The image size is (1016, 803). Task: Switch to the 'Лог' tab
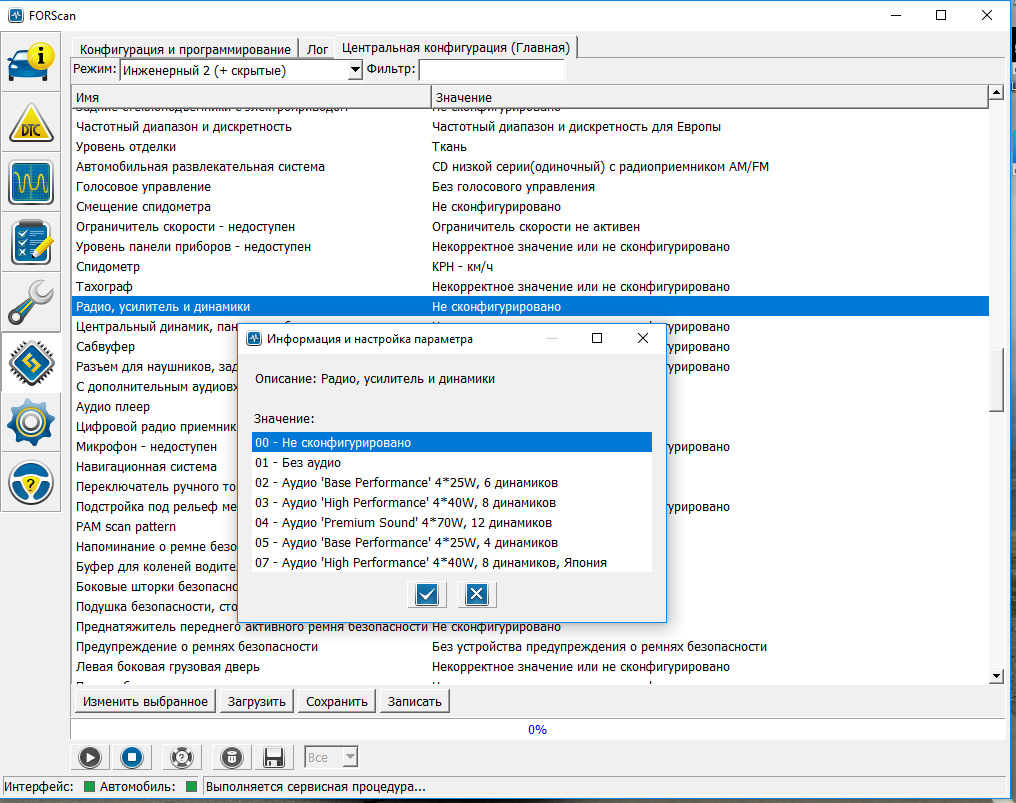[318, 49]
